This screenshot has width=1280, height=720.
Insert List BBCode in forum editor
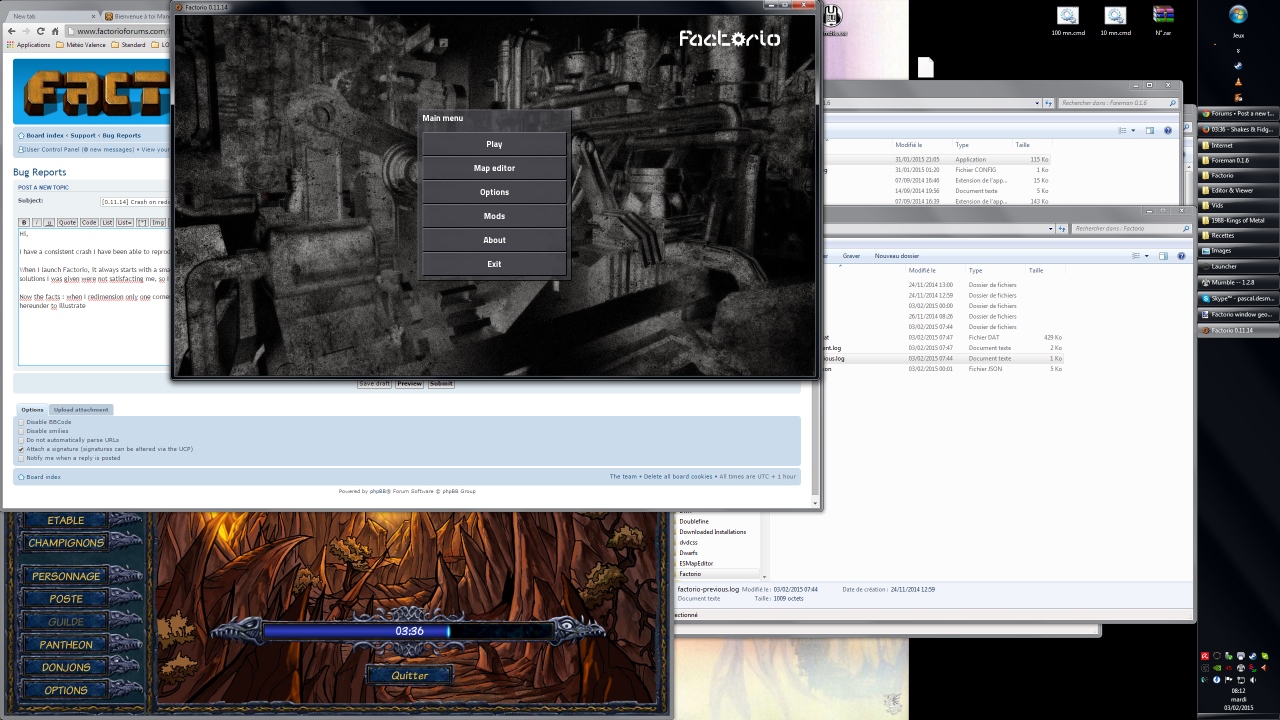pyautogui.click(x=107, y=223)
